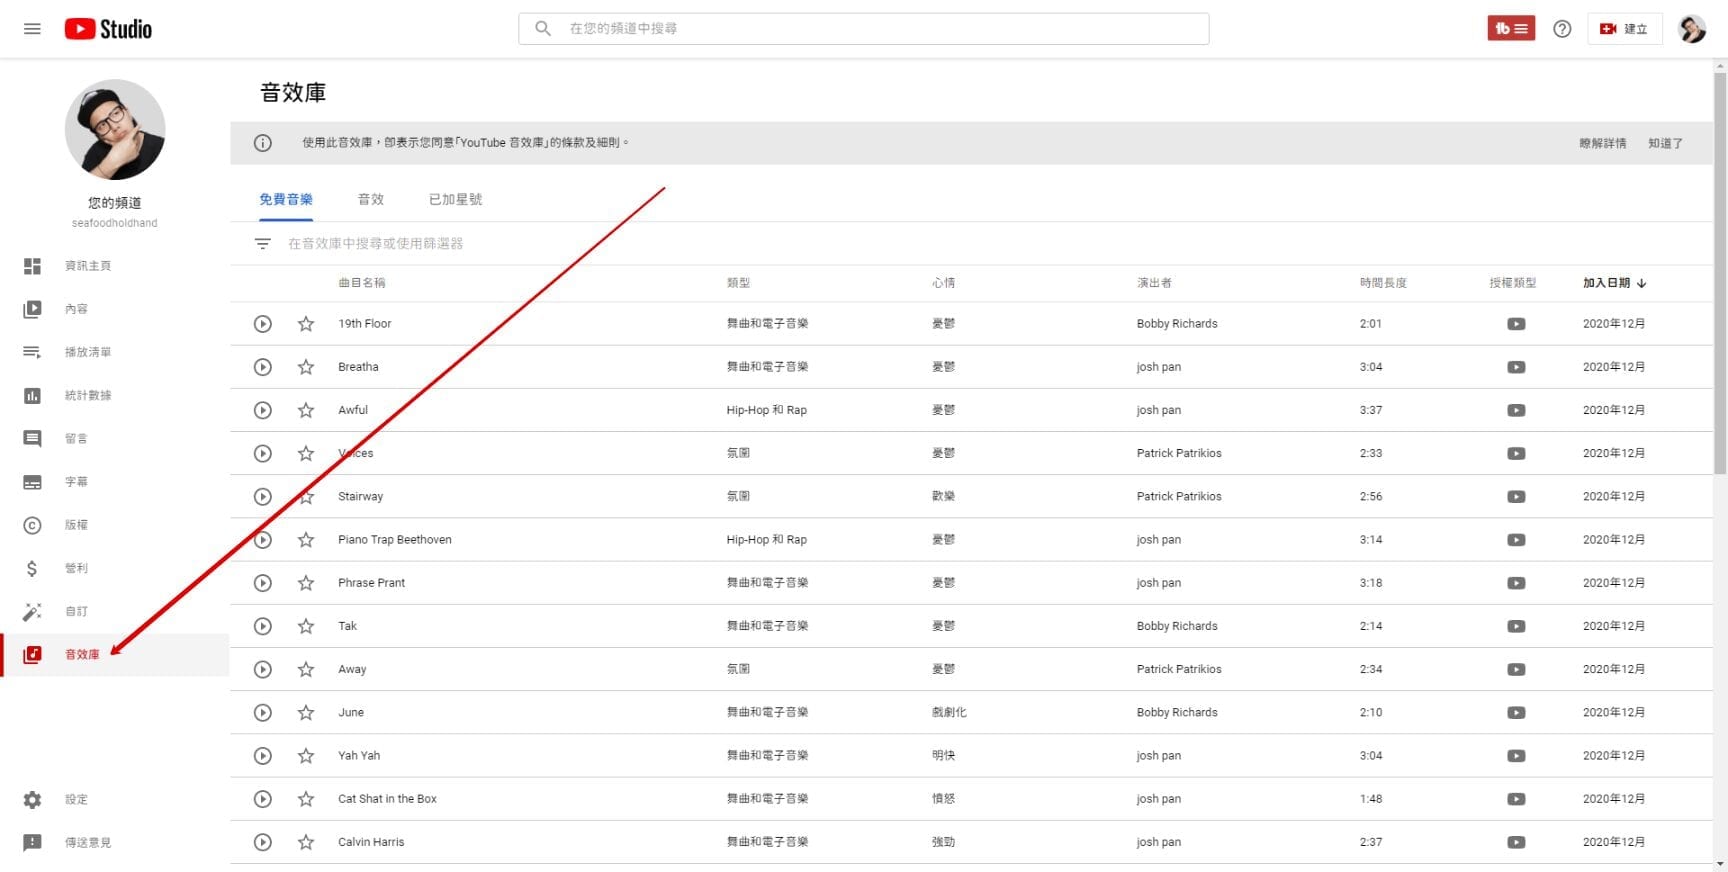The image size is (1728, 872).
Task: Open Settings gear in sidebar
Action: tap(33, 799)
